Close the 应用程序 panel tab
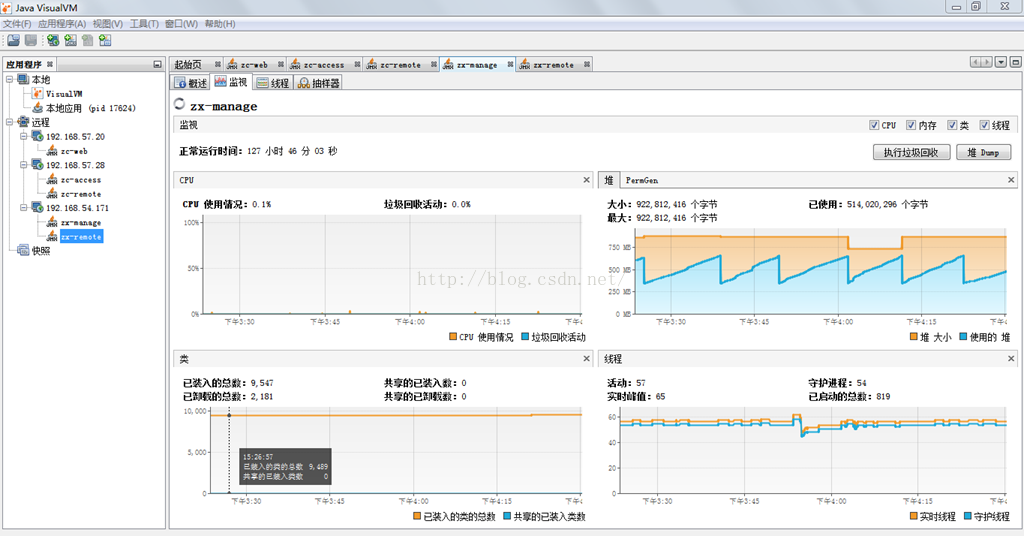Viewport: 1024px width, 536px height. 50,64
